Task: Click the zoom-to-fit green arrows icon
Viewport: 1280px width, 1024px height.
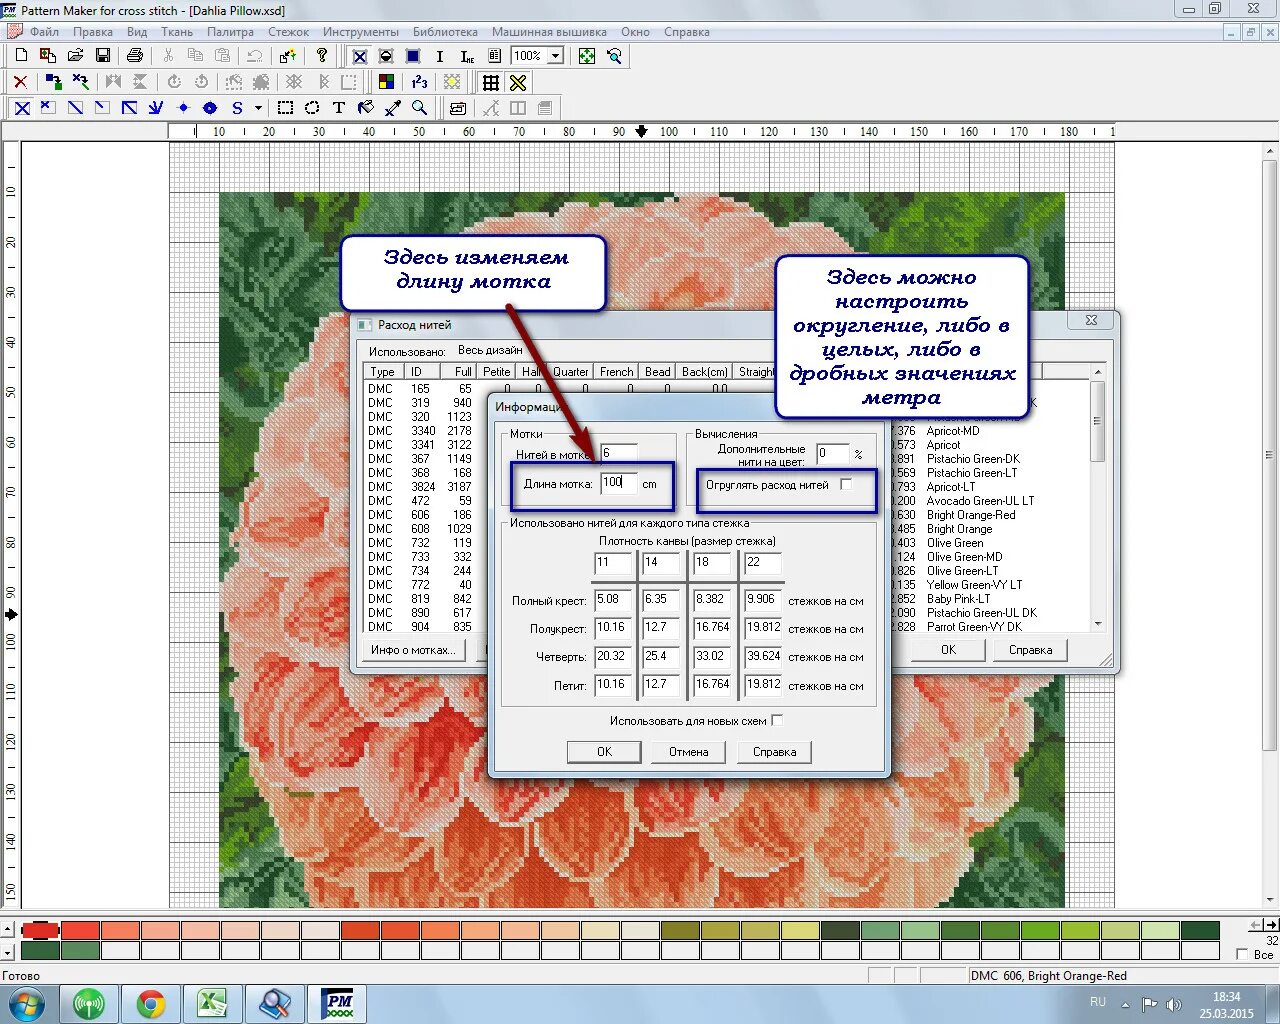Action: coord(587,56)
